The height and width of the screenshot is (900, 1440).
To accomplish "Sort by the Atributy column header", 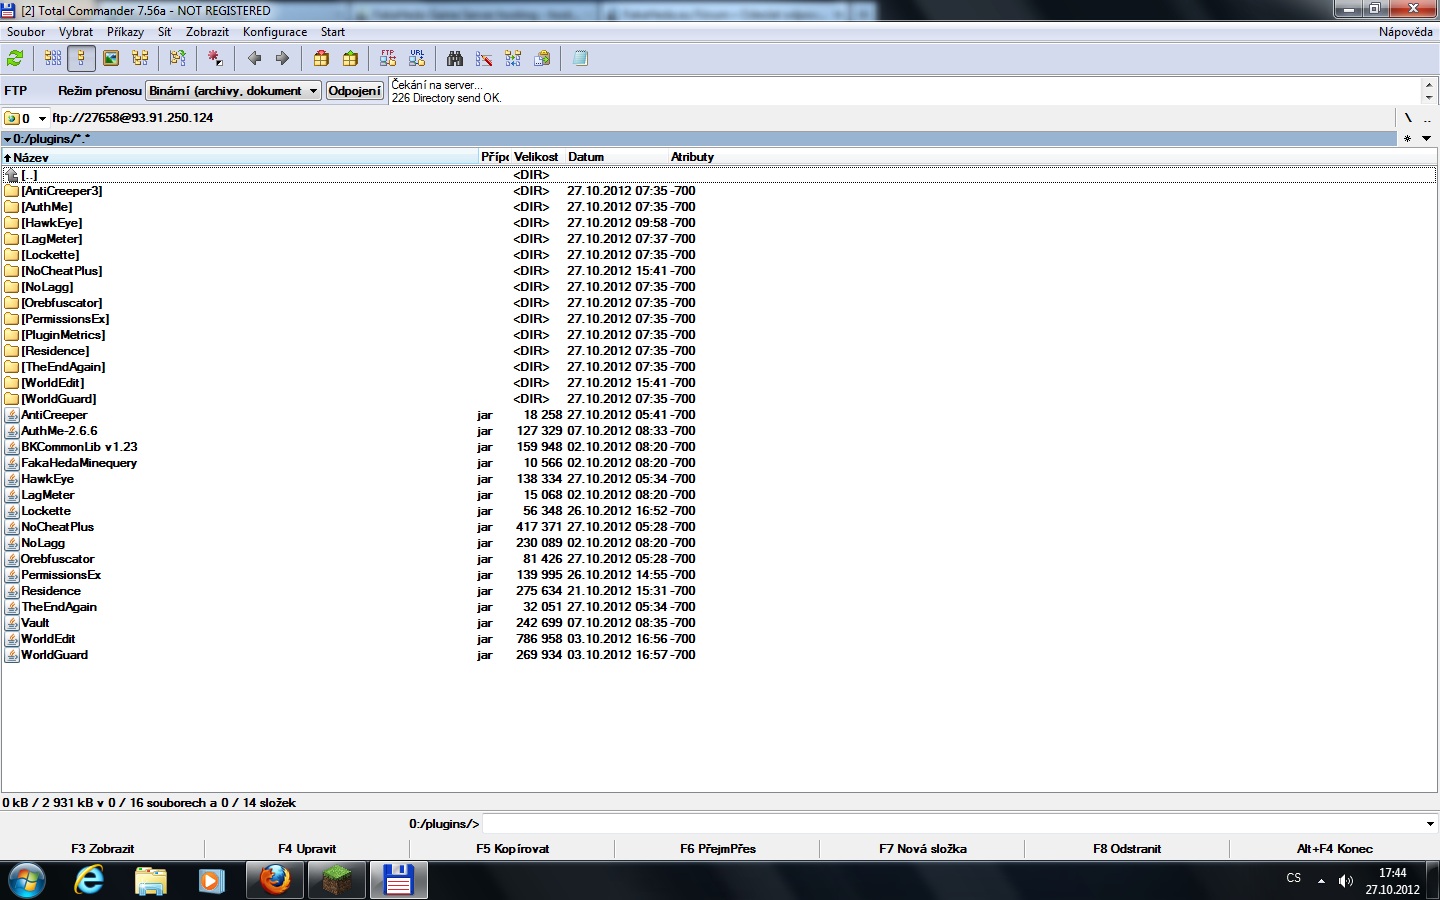I will pos(692,157).
